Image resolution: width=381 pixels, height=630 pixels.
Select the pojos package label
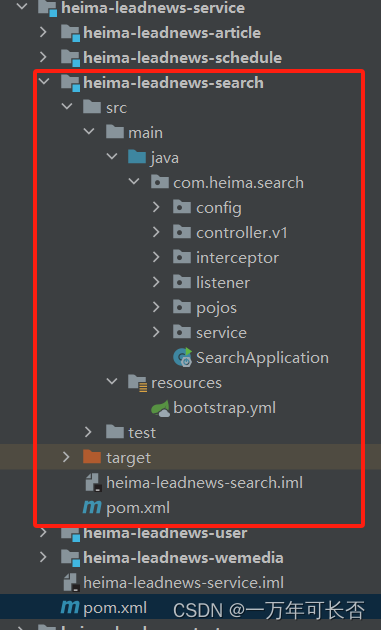[217, 308]
